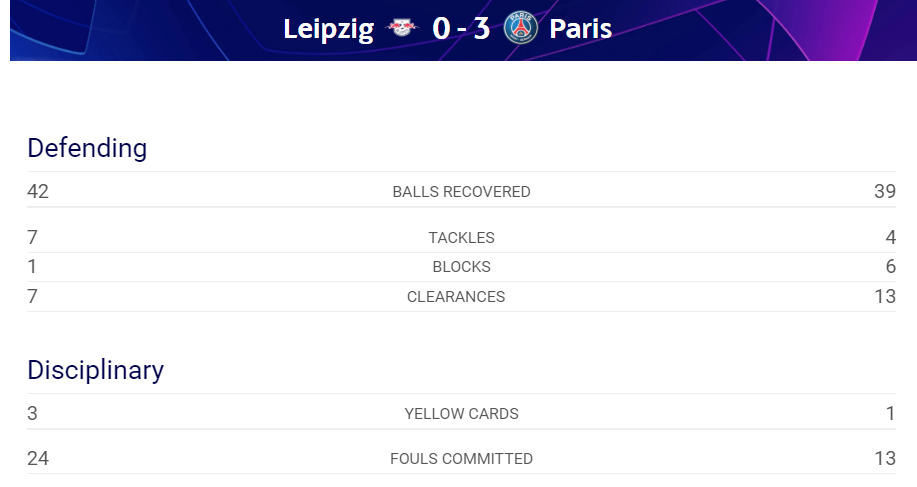Click the RB Leipzig club crest icon
The image size is (917, 487).
[402, 27]
